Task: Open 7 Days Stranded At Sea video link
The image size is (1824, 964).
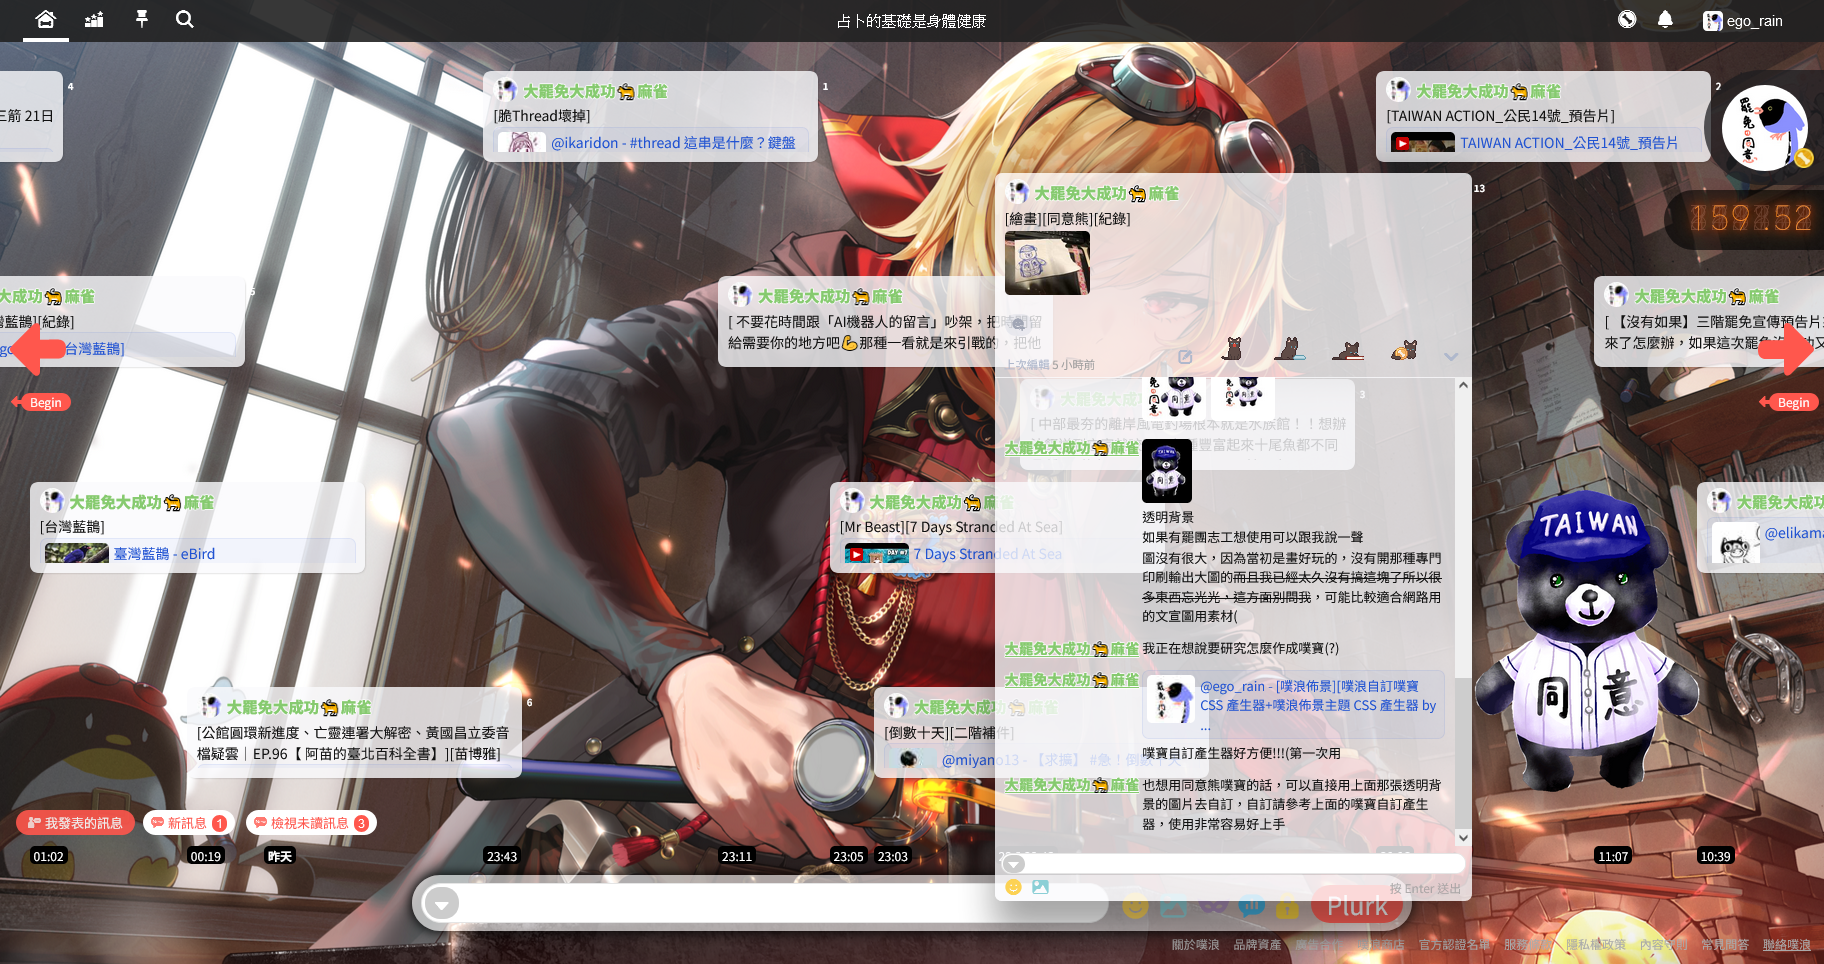Action: click(987, 553)
